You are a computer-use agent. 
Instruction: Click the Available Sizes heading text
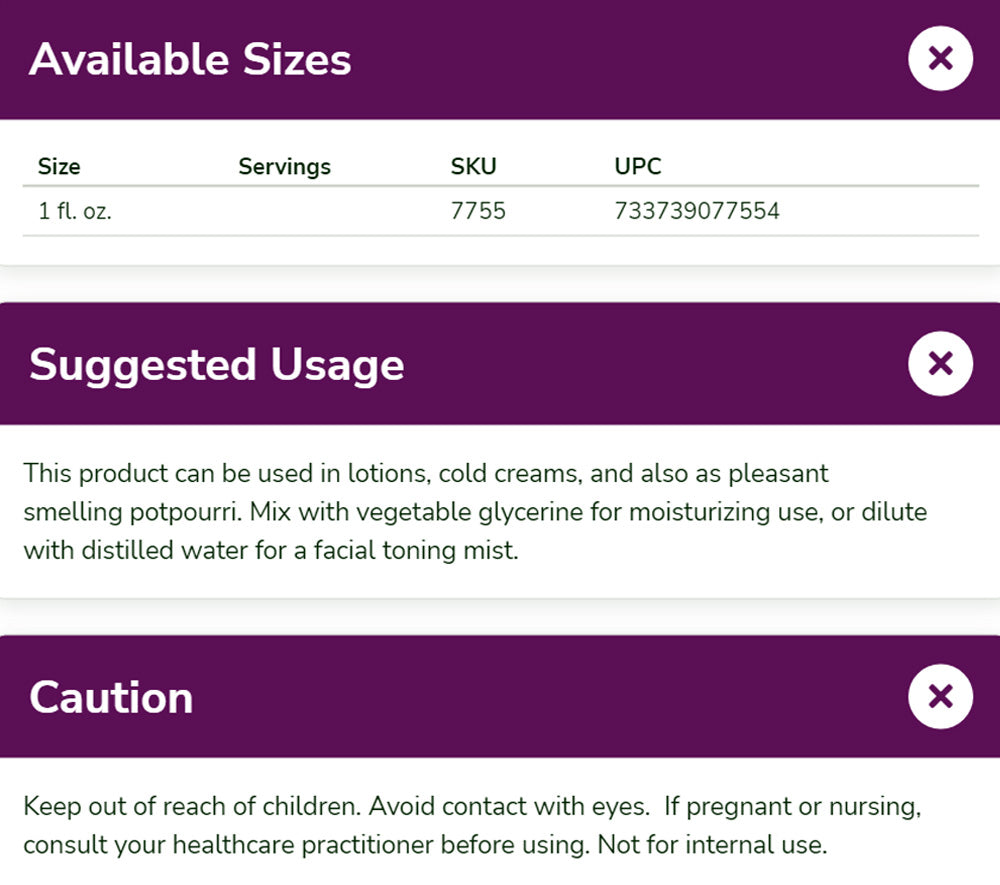tap(190, 60)
